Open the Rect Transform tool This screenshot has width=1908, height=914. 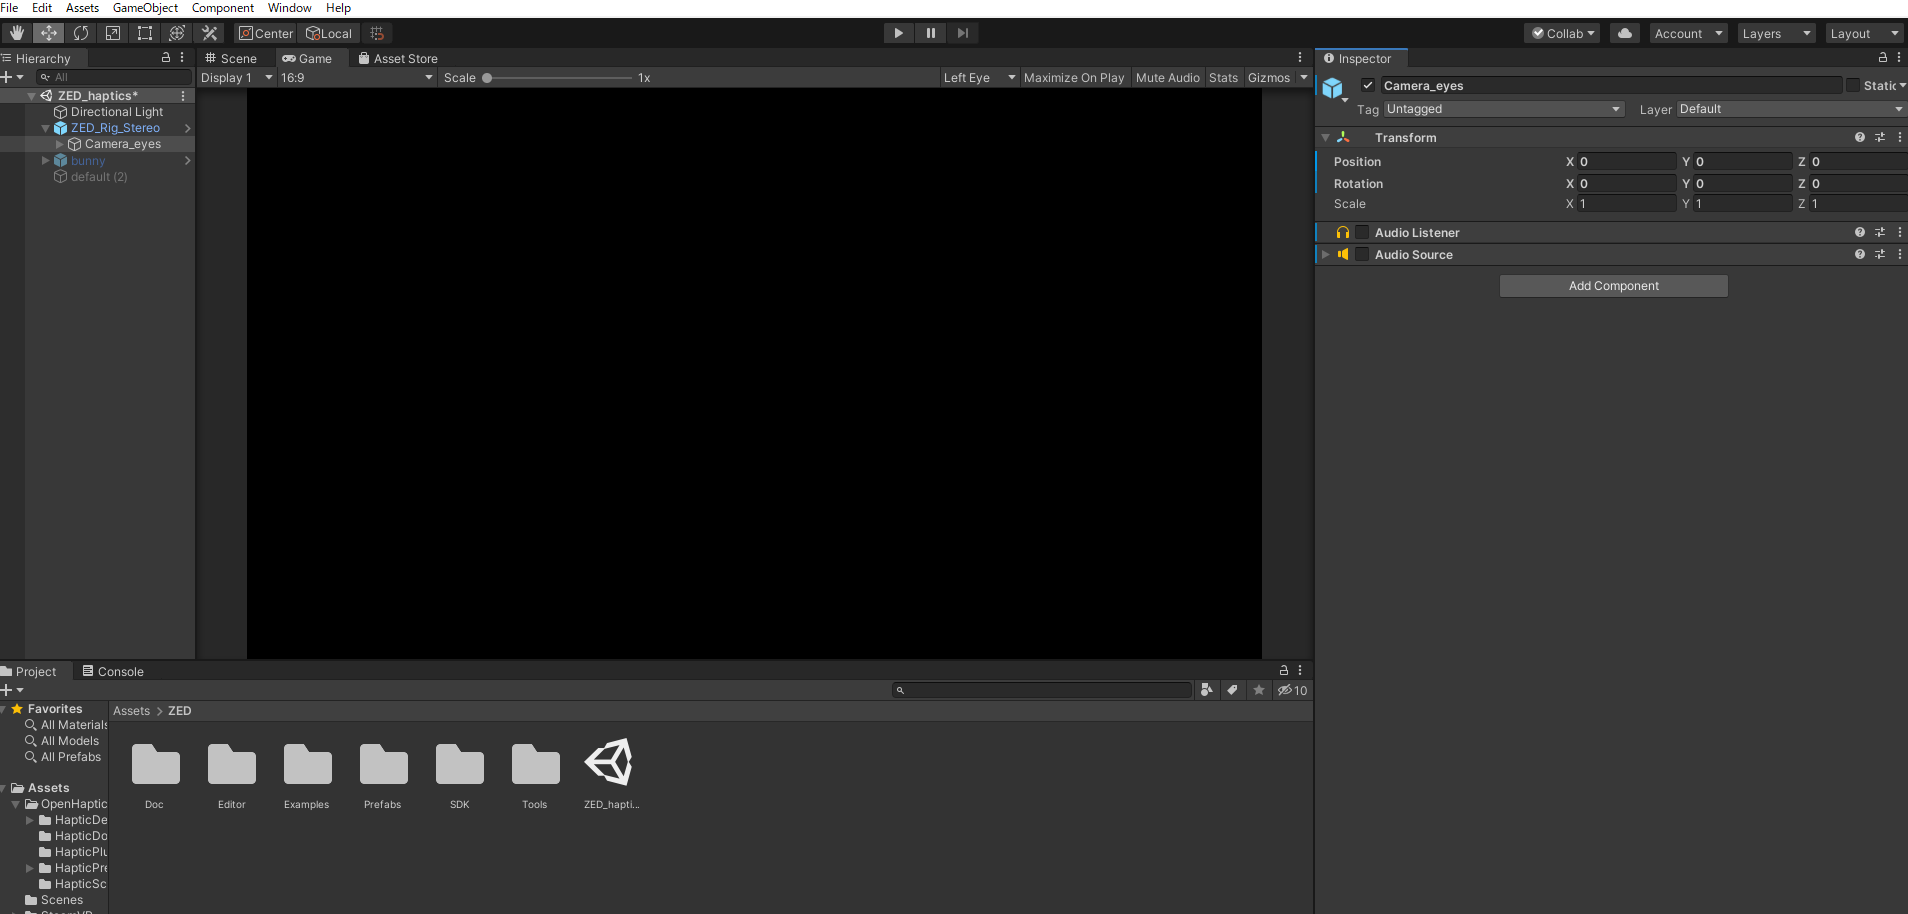[145, 32]
